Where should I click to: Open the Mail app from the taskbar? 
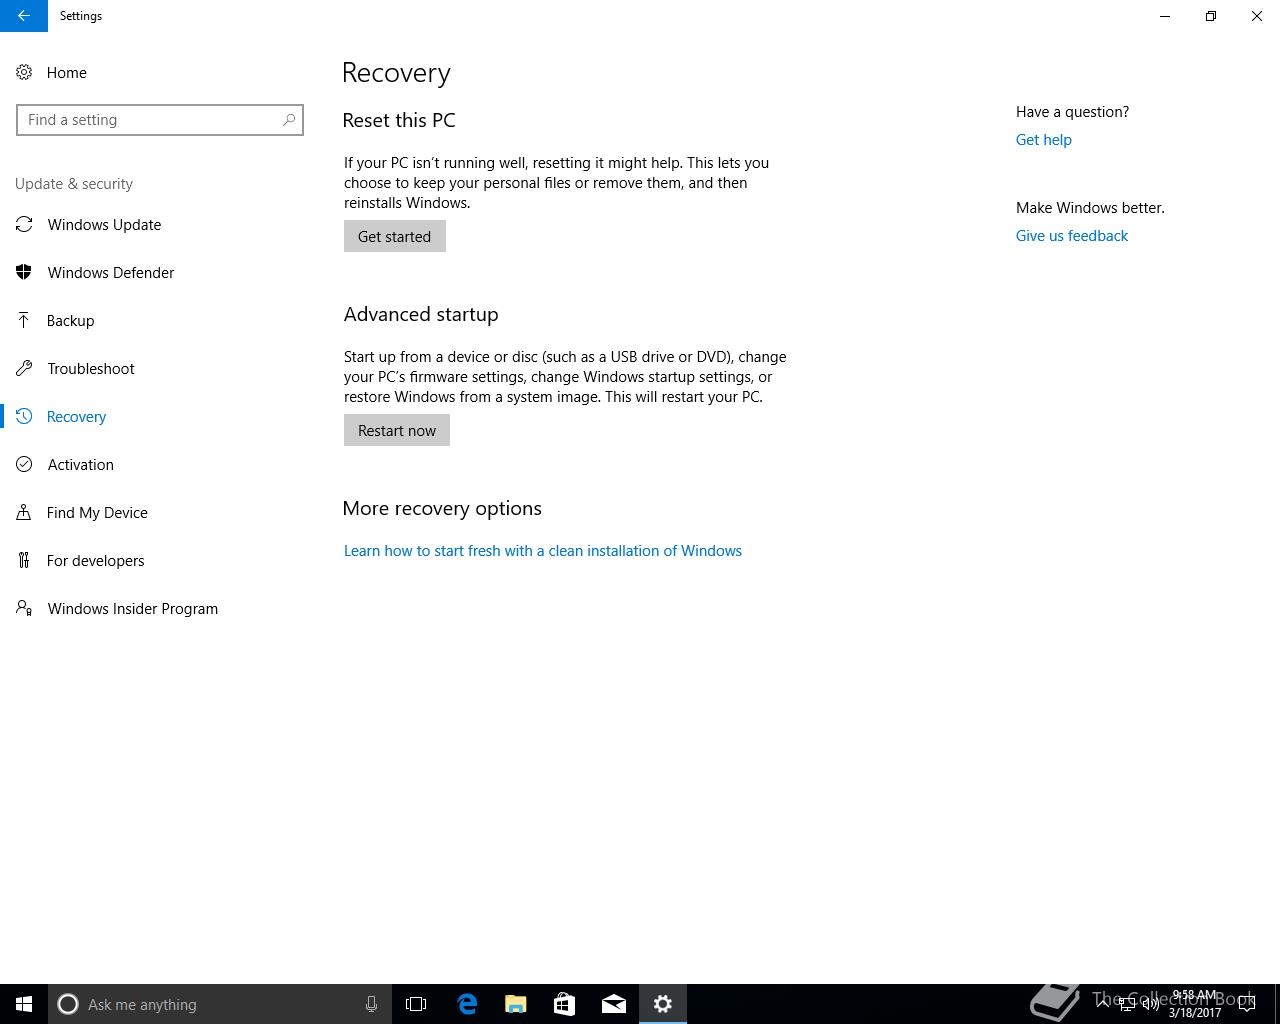pos(614,1004)
